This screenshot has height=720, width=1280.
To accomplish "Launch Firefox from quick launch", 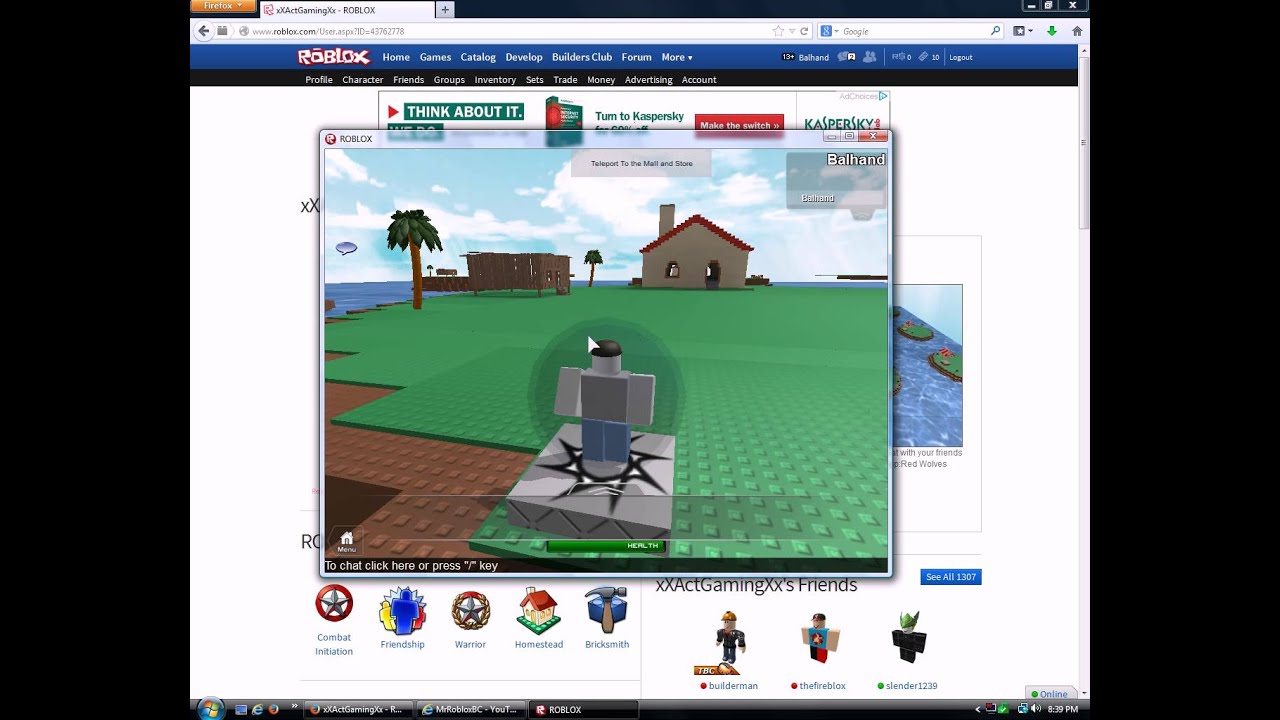I will [x=273, y=709].
